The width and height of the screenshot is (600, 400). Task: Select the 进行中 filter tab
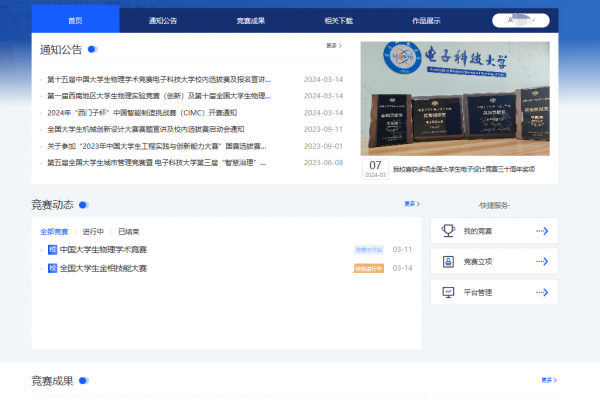[93, 232]
